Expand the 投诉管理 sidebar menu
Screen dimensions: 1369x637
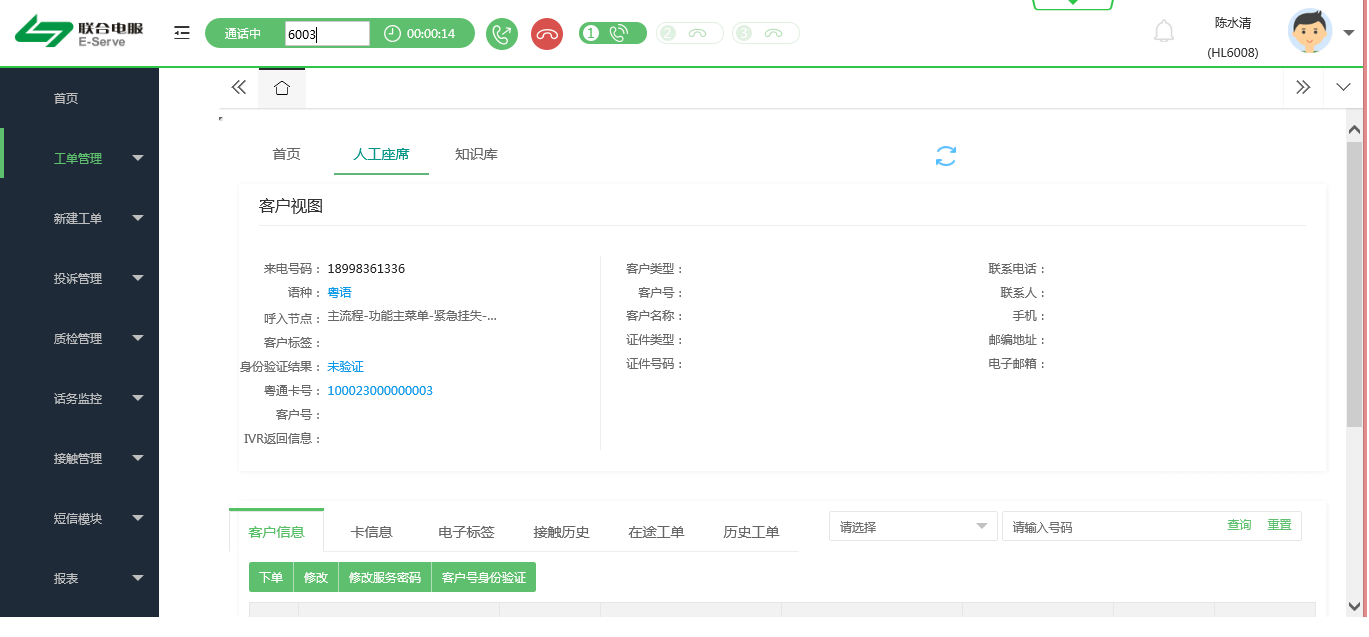(x=100, y=278)
